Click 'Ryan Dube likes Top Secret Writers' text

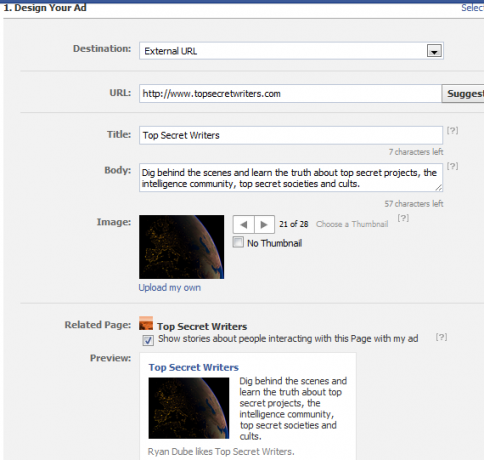coord(221,452)
